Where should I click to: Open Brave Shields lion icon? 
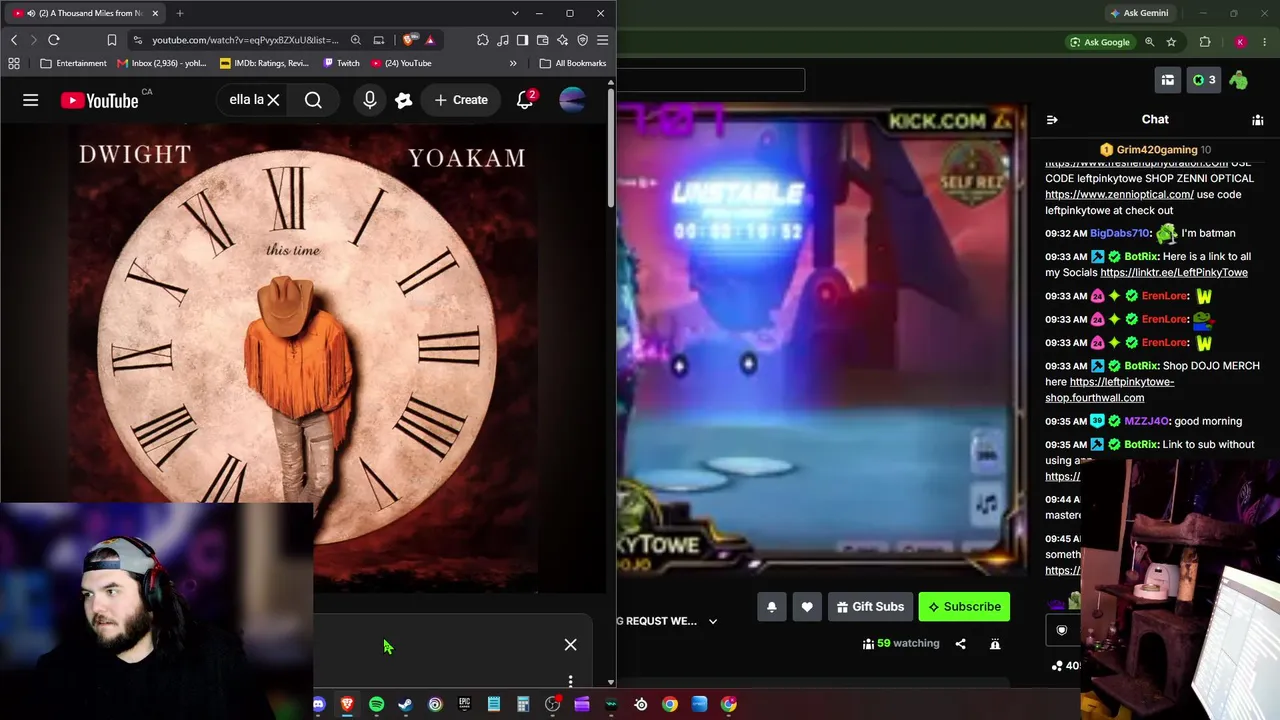410,40
